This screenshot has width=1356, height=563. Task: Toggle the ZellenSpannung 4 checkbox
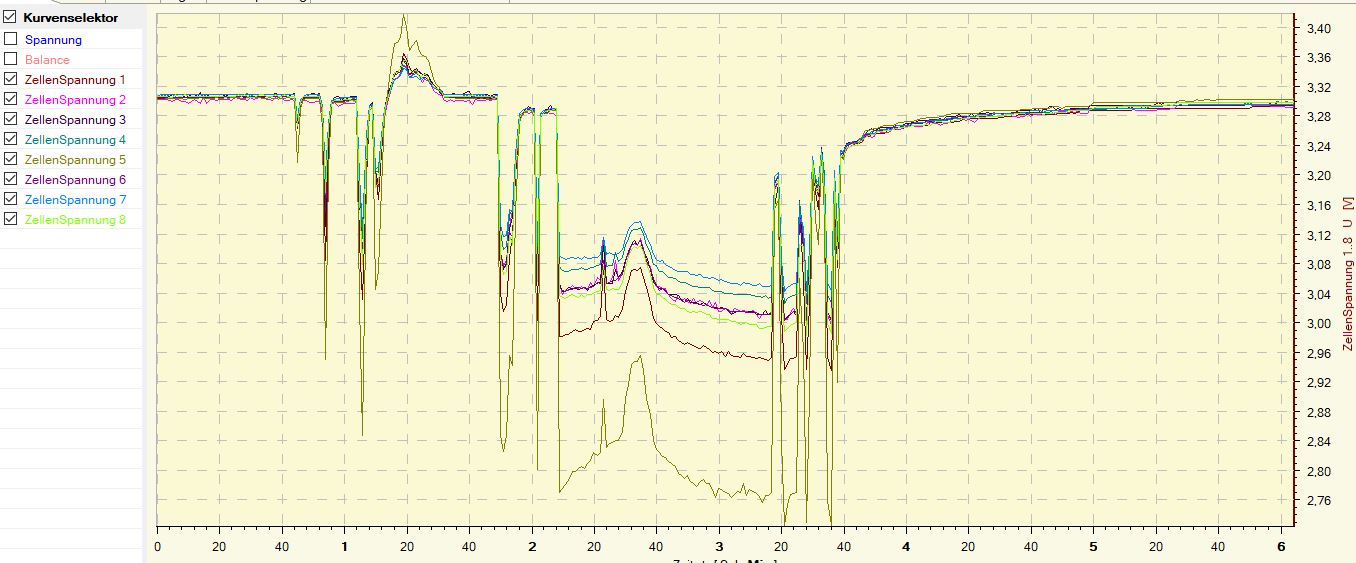10,139
